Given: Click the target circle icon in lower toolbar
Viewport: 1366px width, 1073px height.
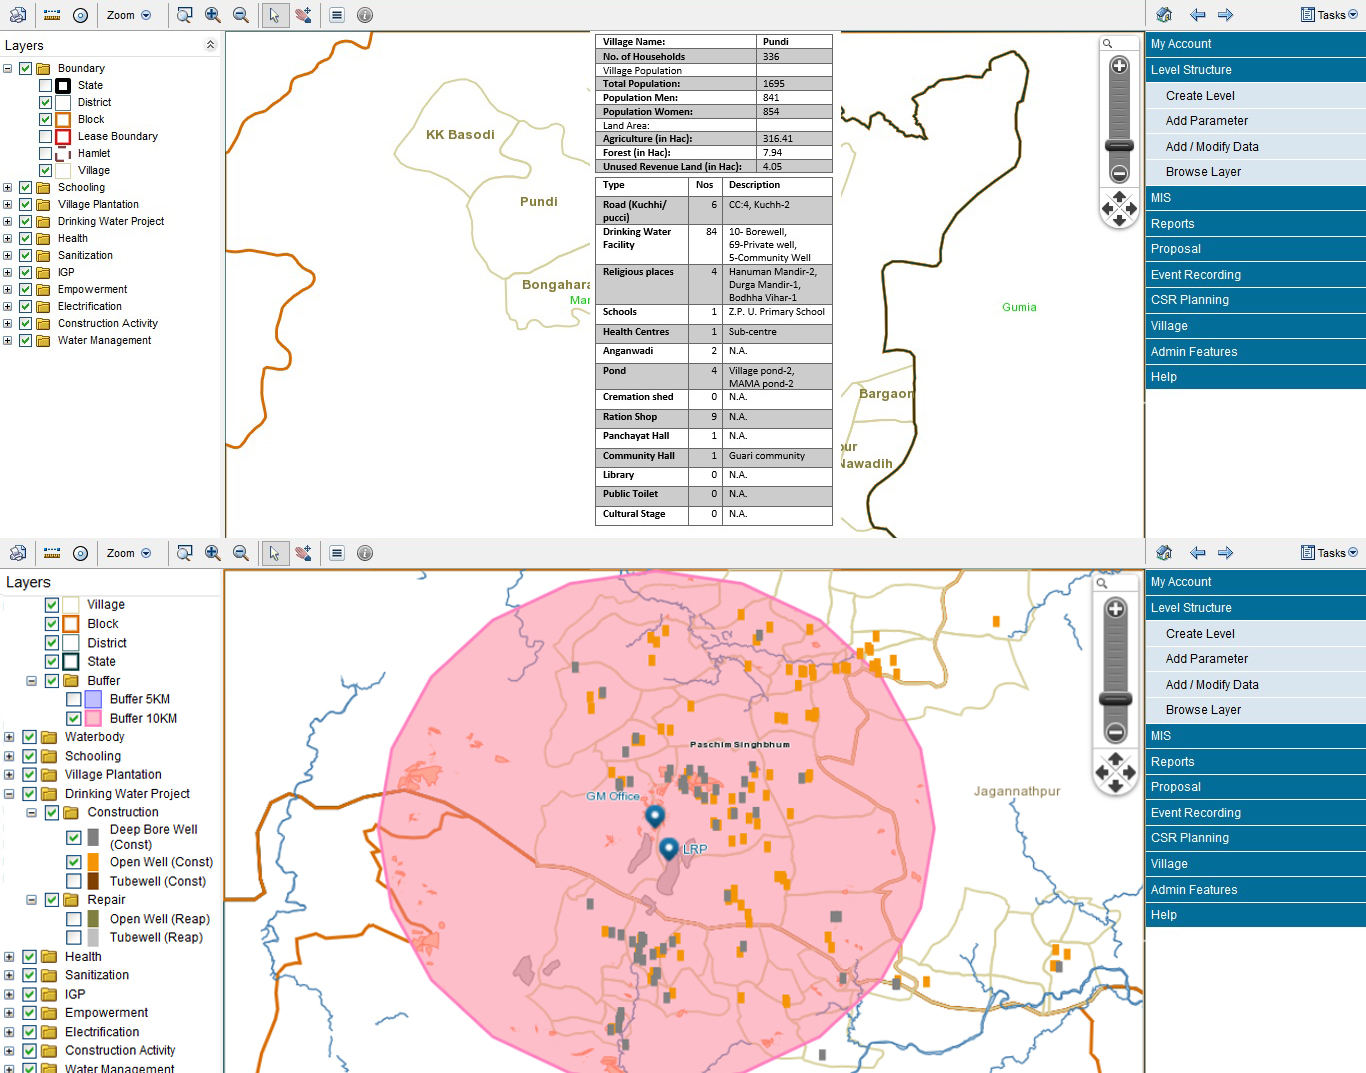Looking at the screenshot, I should pos(81,553).
